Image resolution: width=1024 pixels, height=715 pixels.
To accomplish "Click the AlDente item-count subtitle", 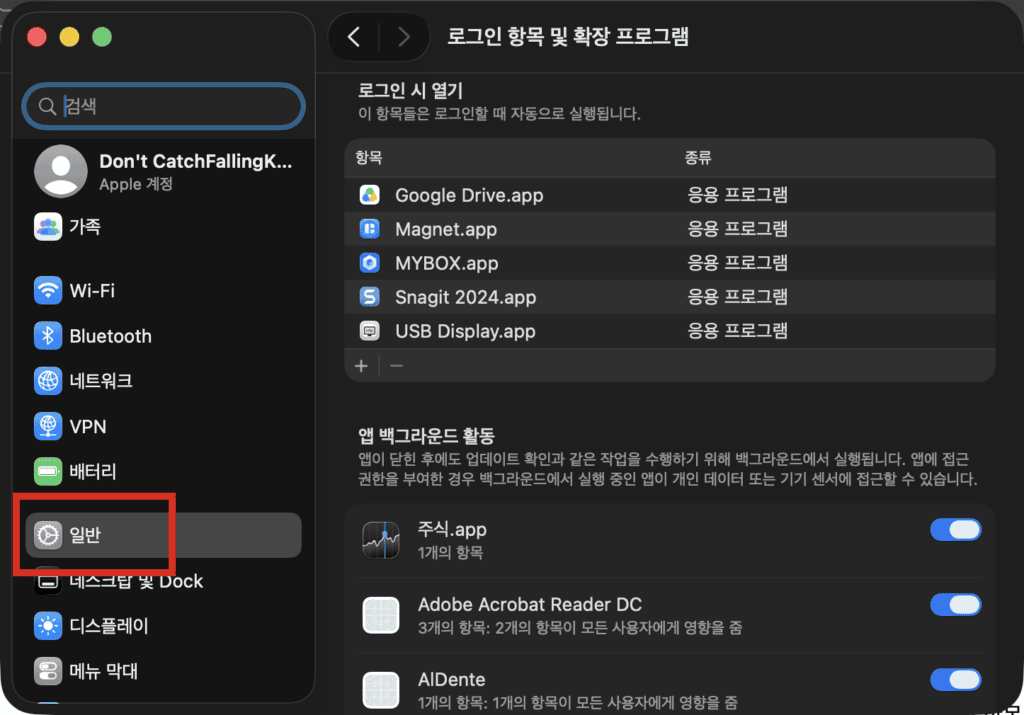I will point(577,703).
